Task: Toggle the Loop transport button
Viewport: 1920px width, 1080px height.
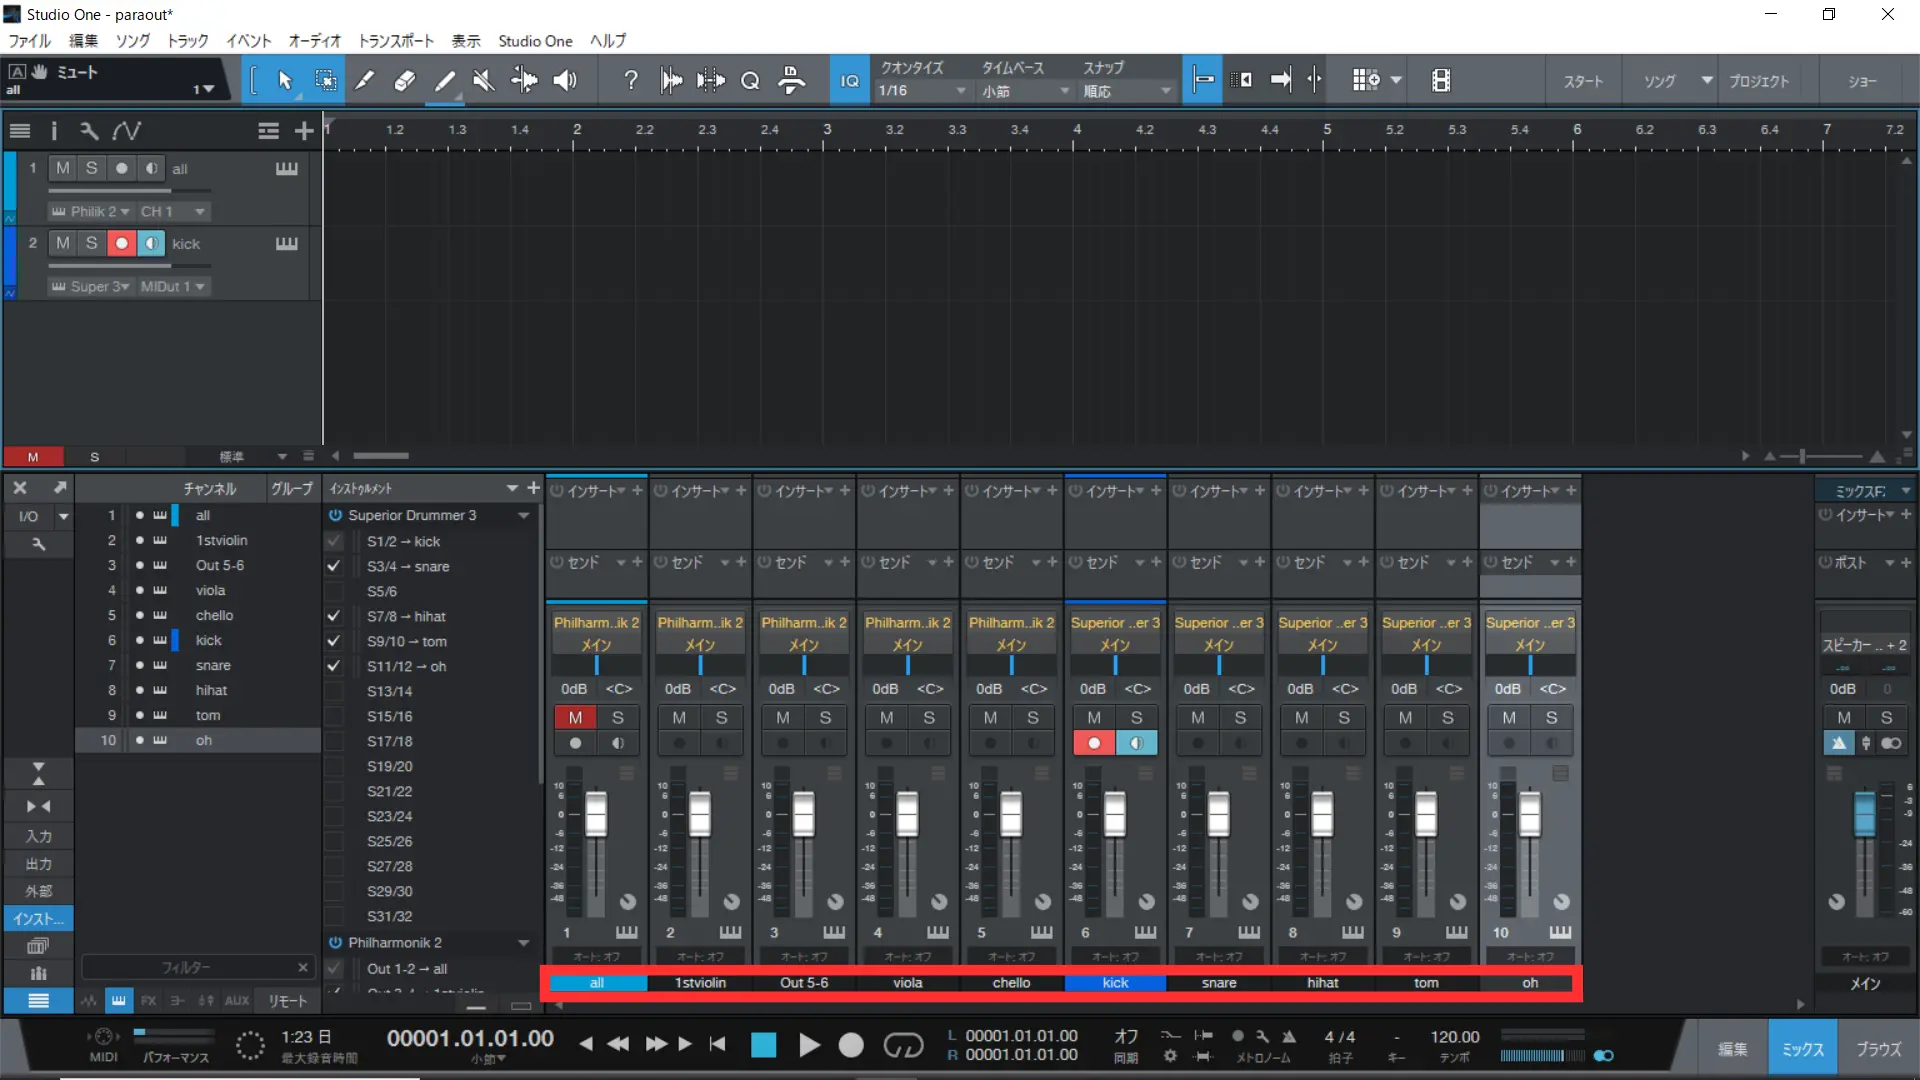Action: click(x=903, y=1045)
